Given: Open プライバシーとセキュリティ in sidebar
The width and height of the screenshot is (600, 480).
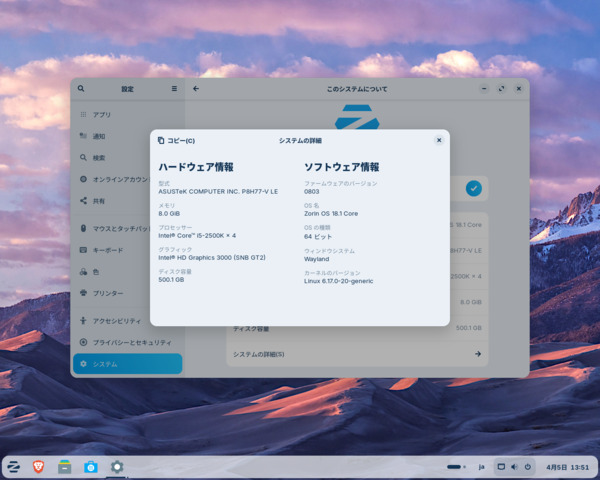Looking at the screenshot, I should 127,342.
